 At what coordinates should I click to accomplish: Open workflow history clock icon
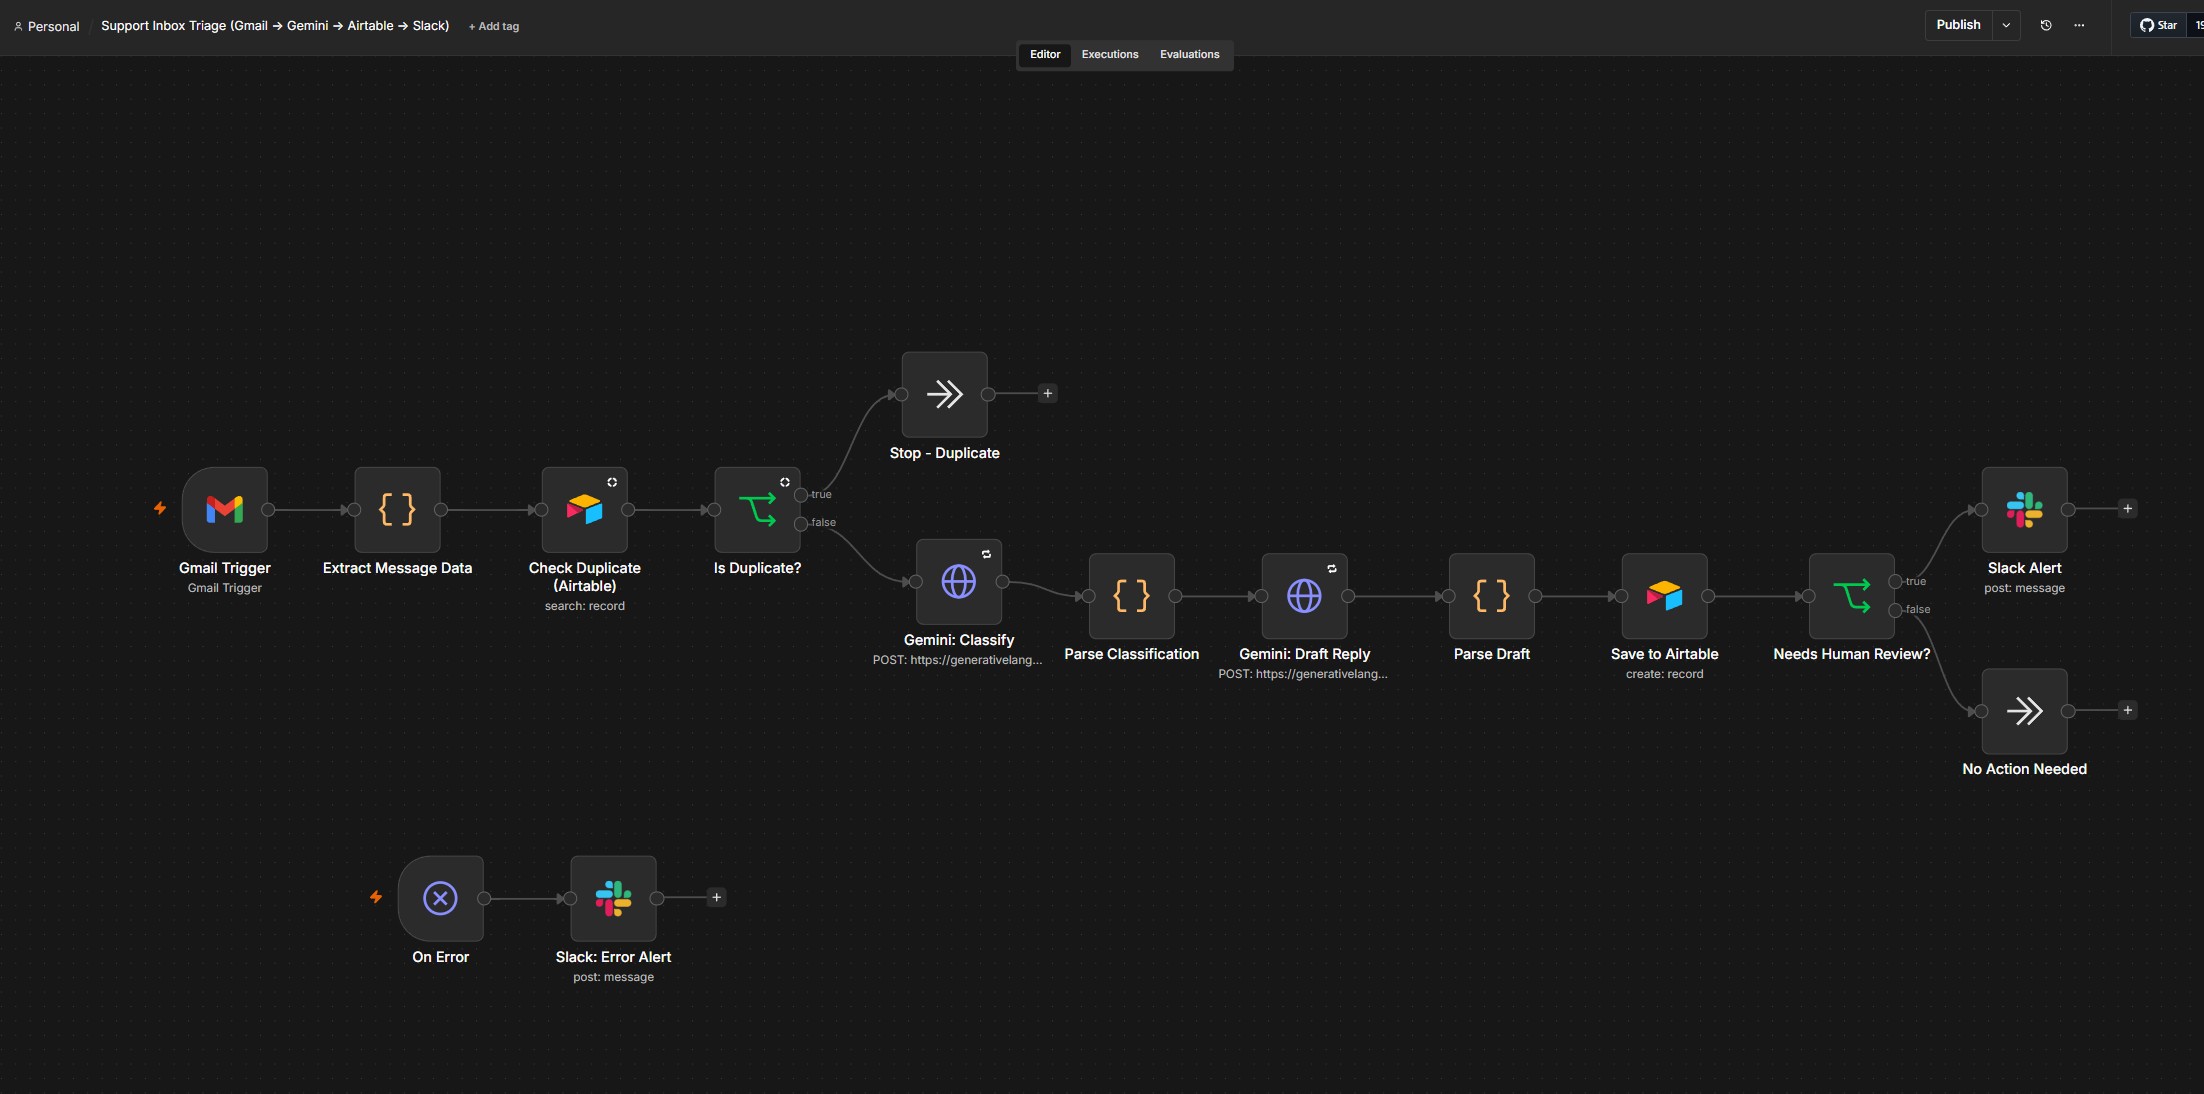(2046, 25)
